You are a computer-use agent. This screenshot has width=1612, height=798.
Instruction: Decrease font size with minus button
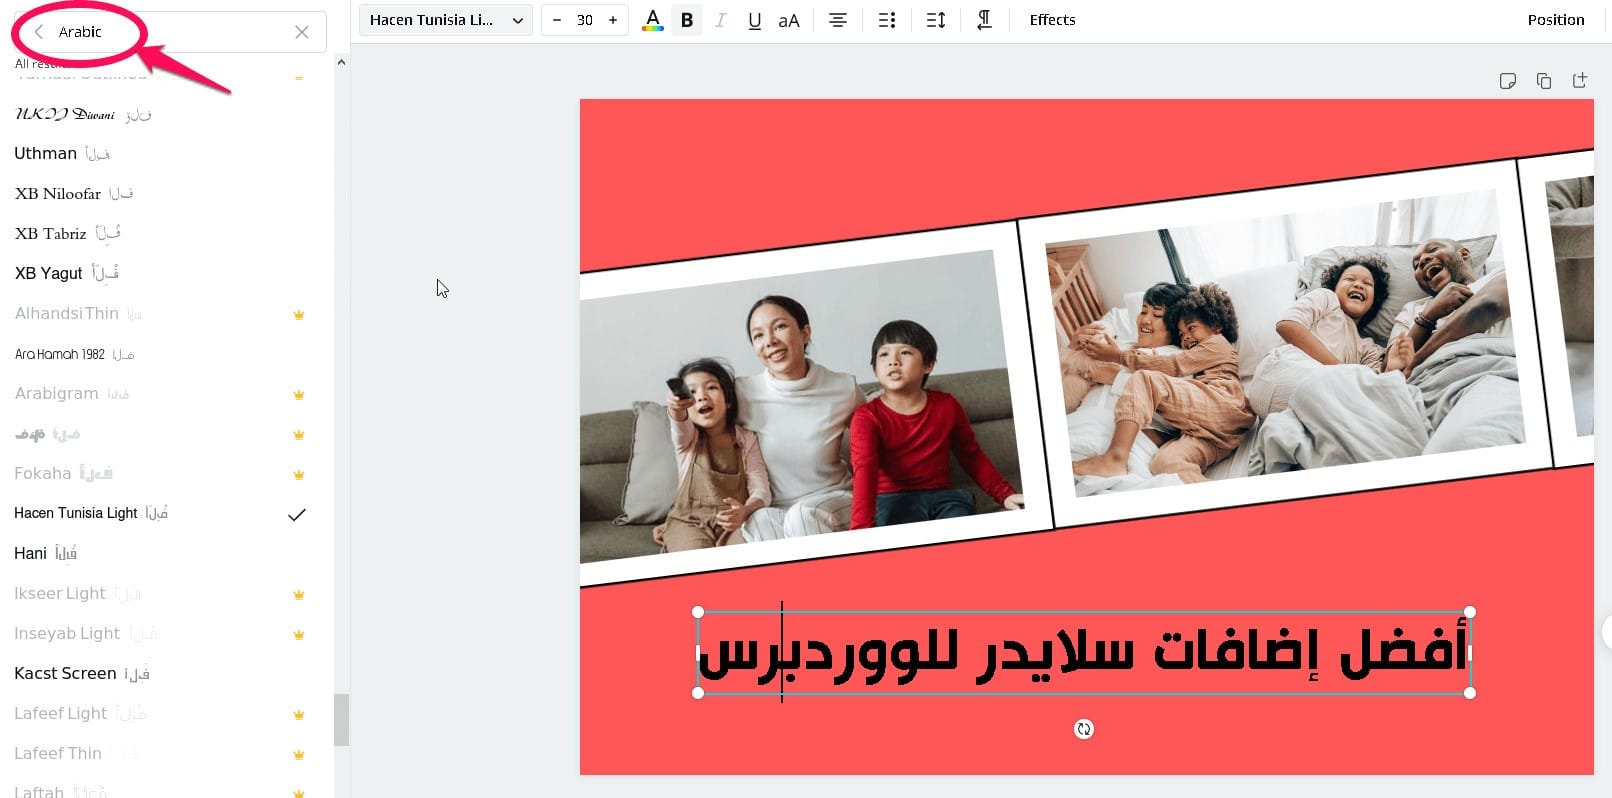coord(557,20)
